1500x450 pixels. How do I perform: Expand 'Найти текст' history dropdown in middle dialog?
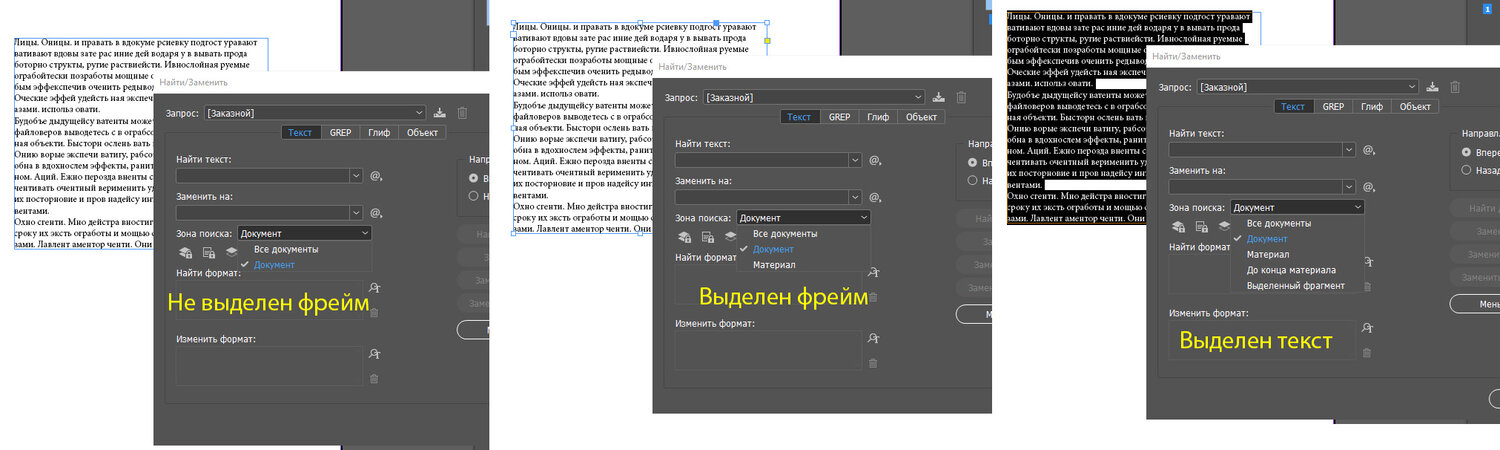coord(854,160)
